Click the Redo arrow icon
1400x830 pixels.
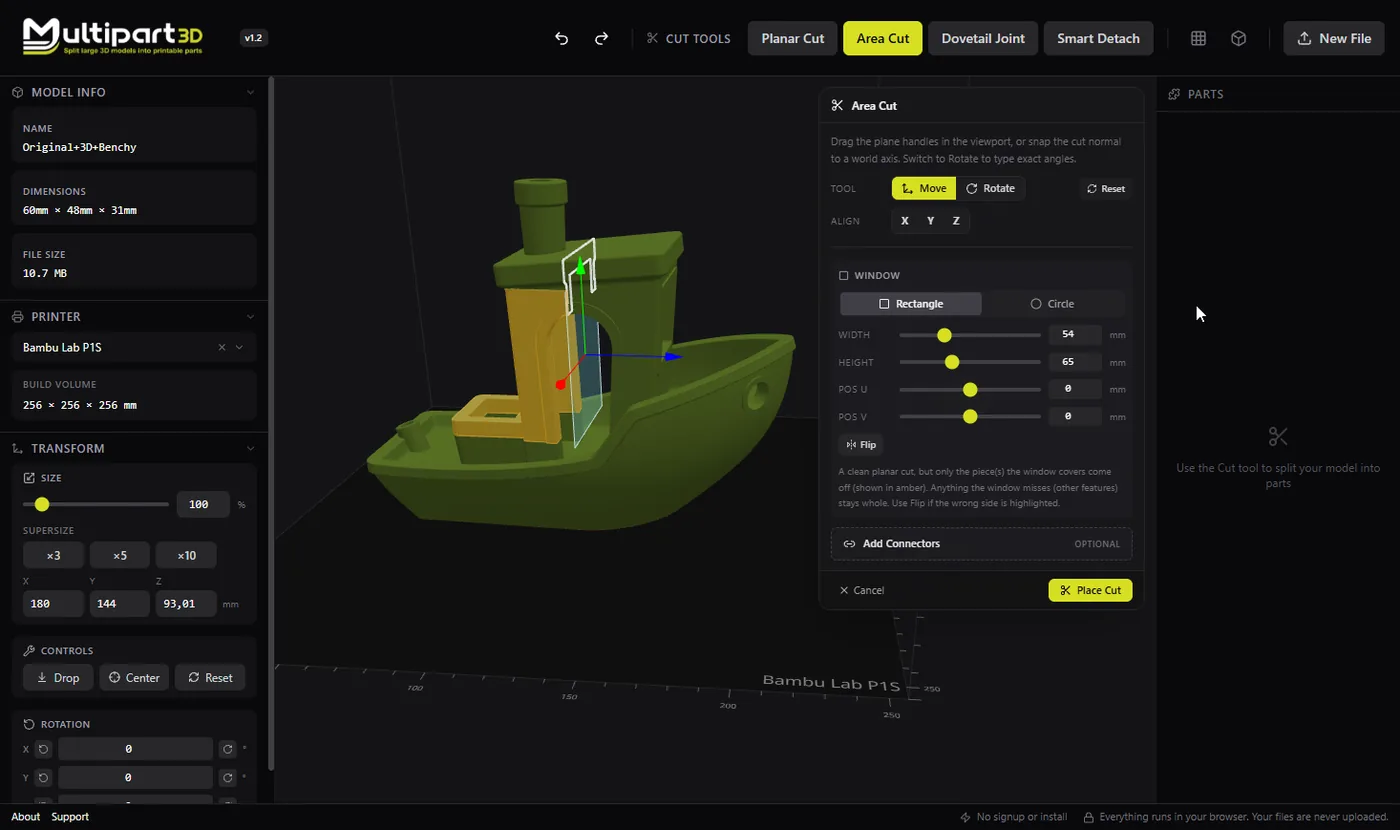pyautogui.click(x=602, y=38)
